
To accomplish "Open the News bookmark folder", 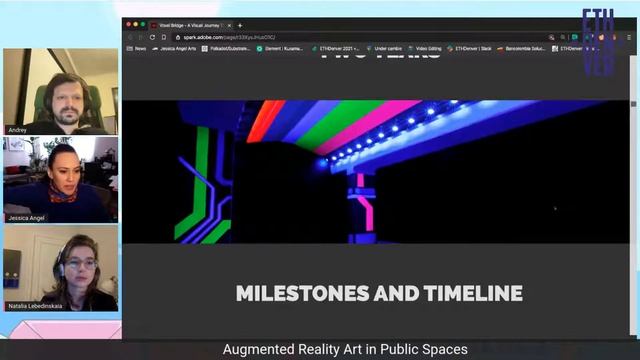I will point(136,49).
